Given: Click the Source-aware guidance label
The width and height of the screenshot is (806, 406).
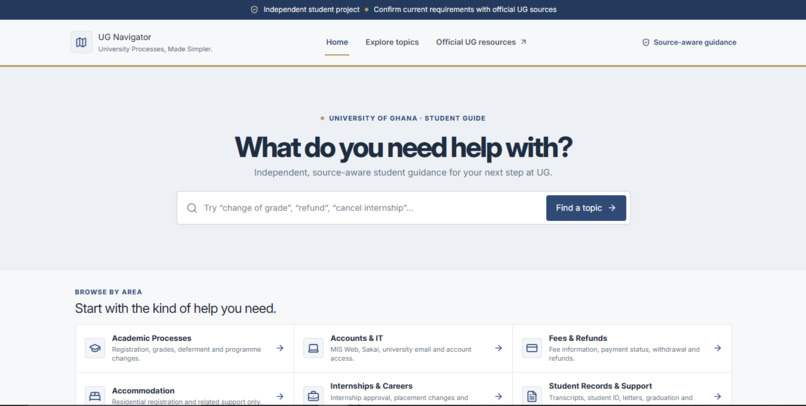Looking at the screenshot, I should [x=694, y=43].
